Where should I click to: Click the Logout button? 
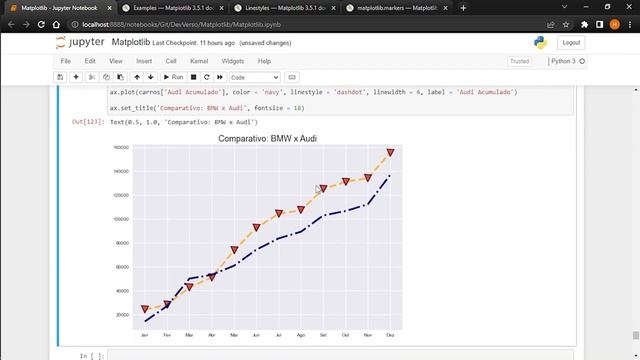[571, 42]
